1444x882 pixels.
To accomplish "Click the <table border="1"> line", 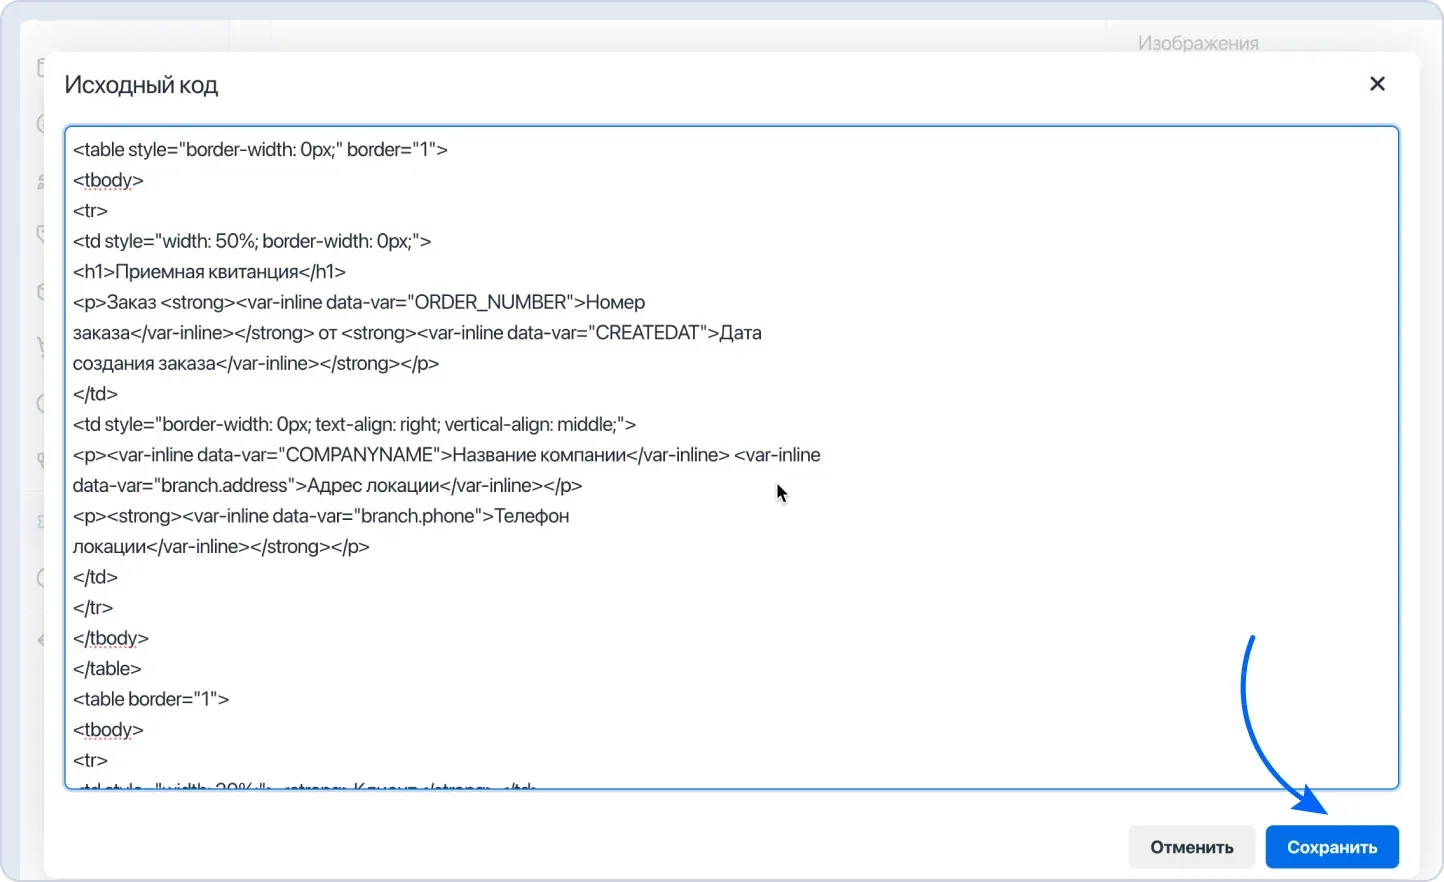I will (x=151, y=700).
